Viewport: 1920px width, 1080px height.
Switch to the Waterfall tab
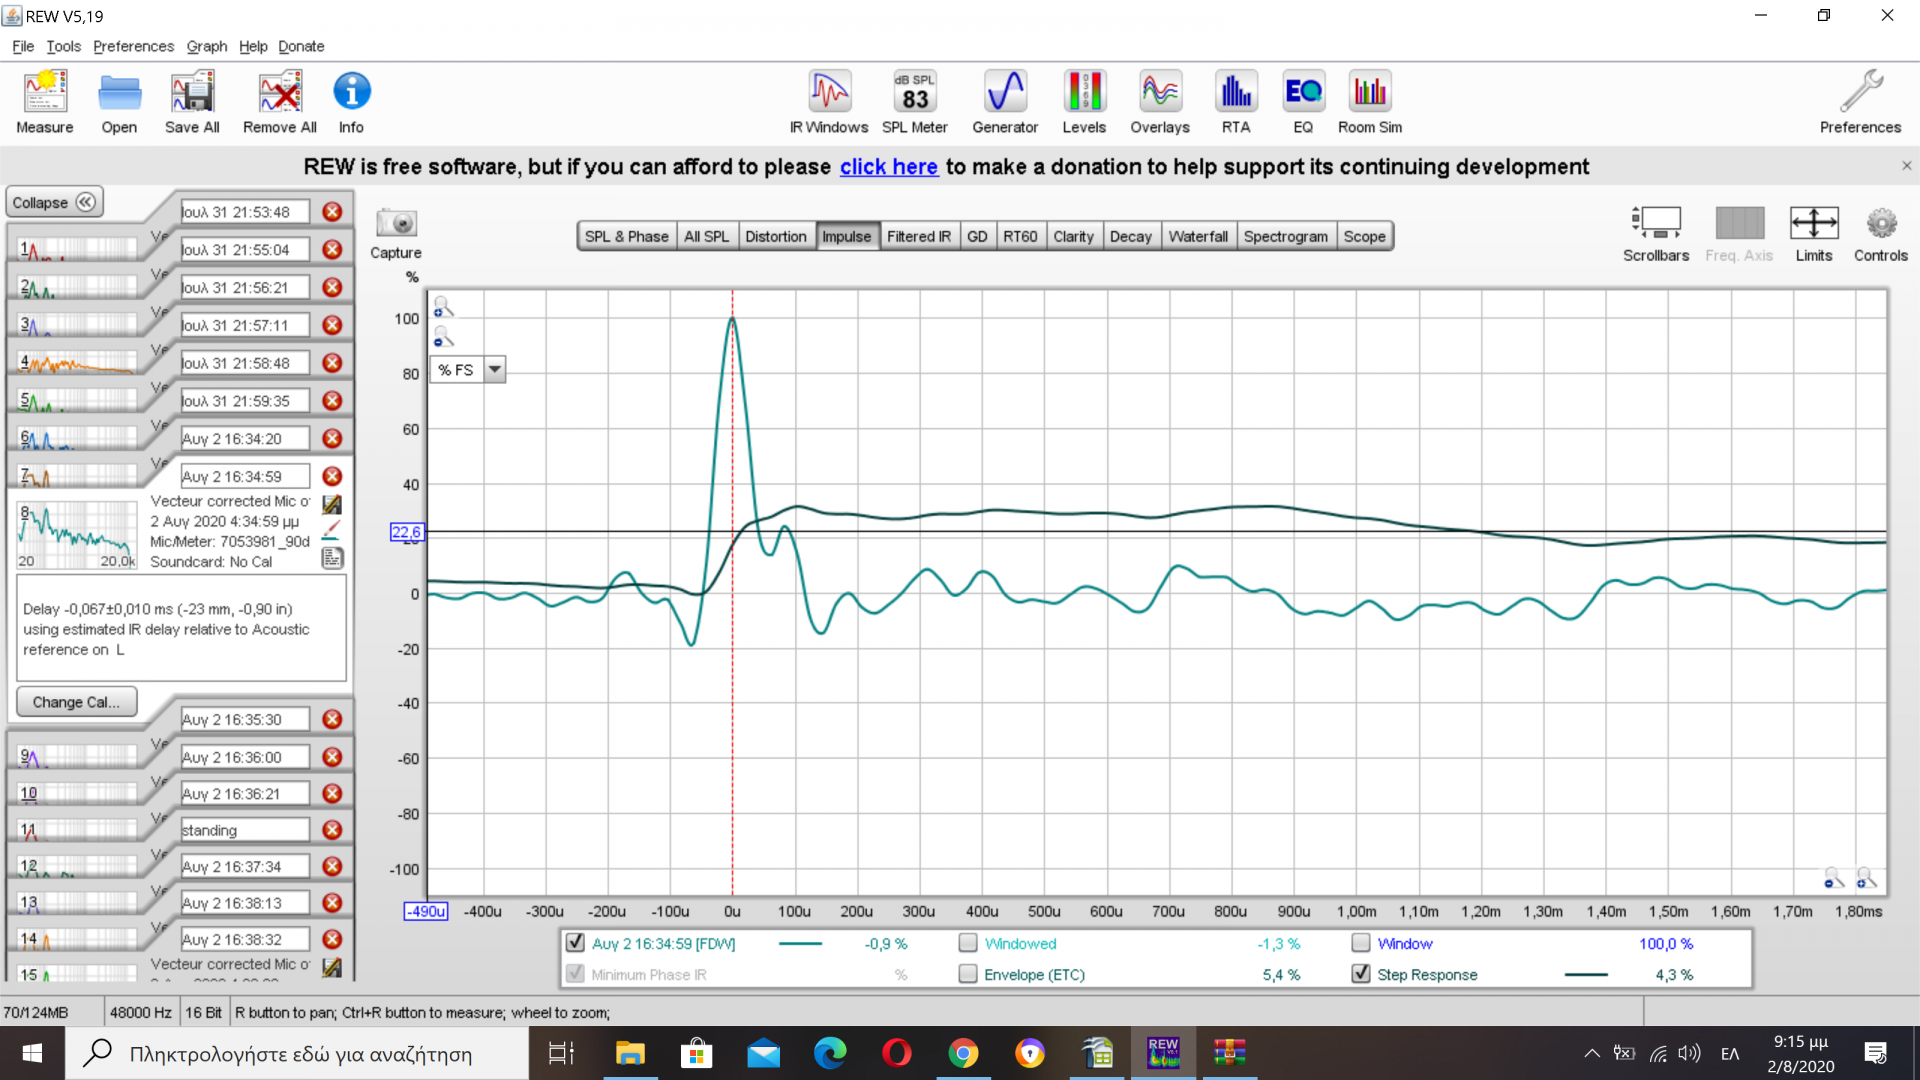coord(1197,237)
